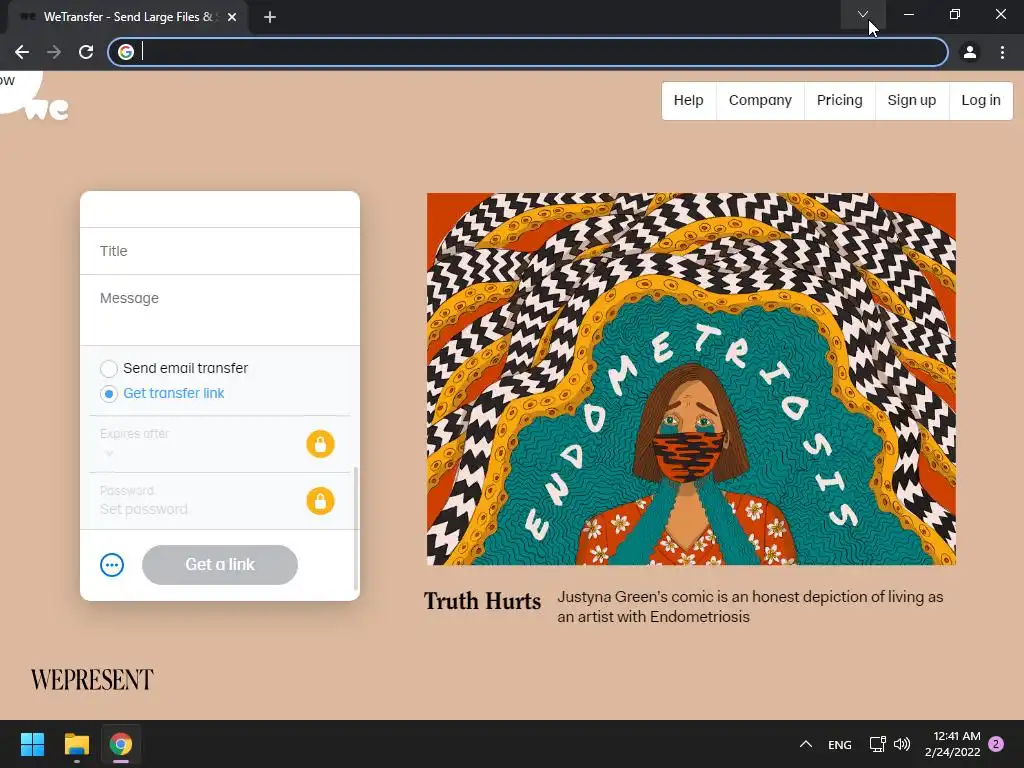Click the browser forward arrow
The width and height of the screenshot is (1024, 768).
click(x=54, y=52)
